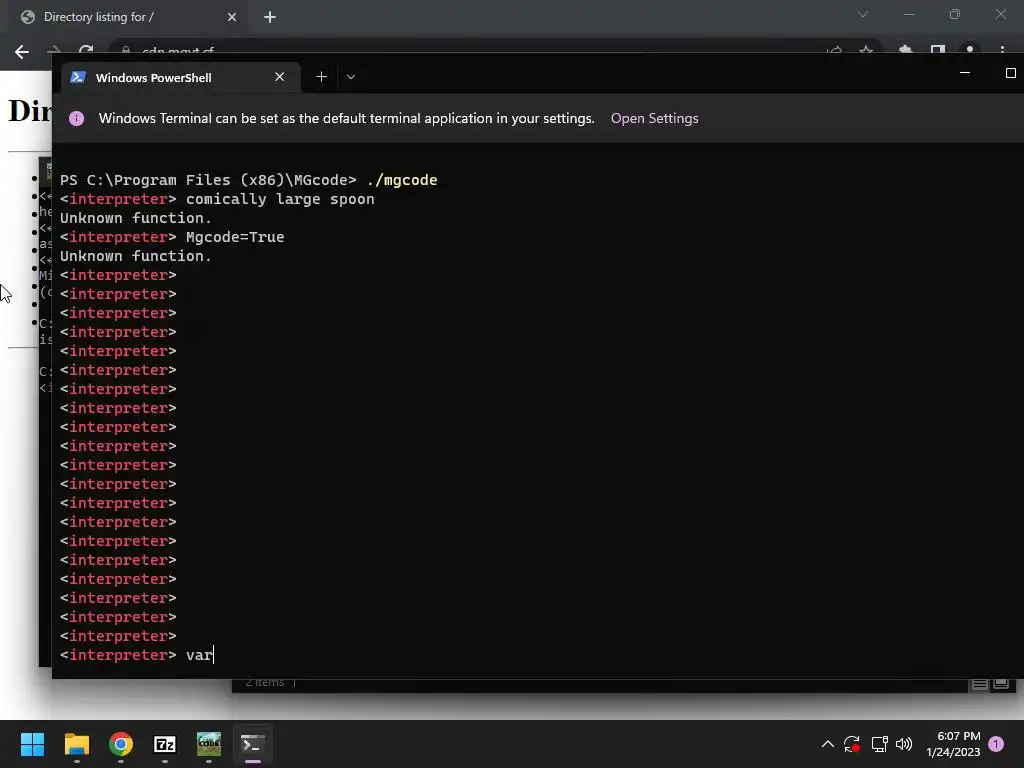Click the terminal line with 'var' input
Screen dimensions: 1024x768
(x=137, y=655)
